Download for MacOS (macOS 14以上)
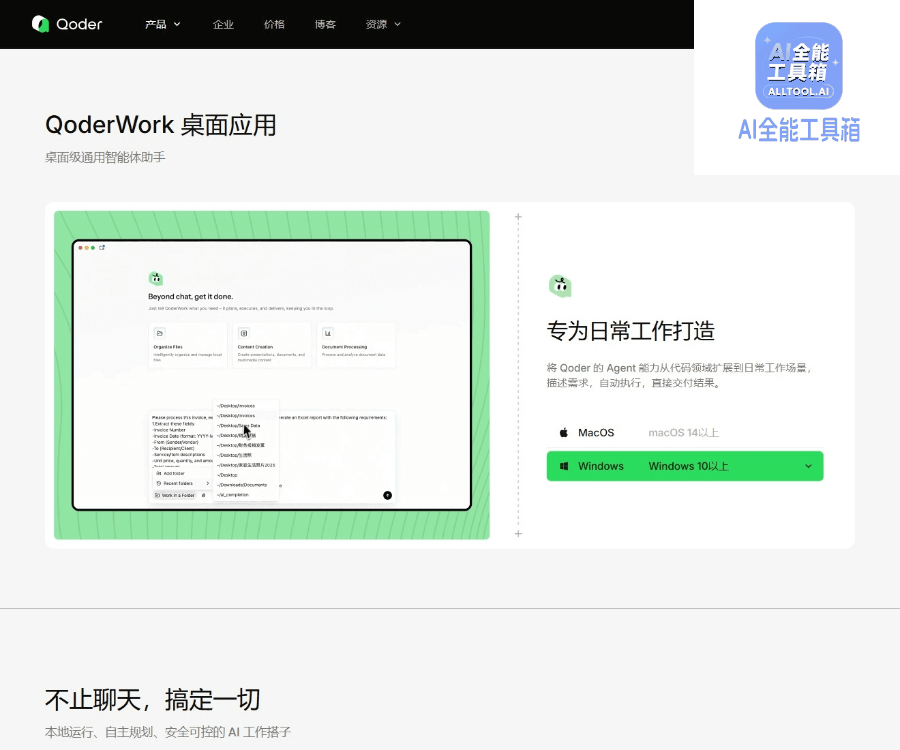Image resolution: width=900 pixels, height=750 pixels. [x=685, y=433]
